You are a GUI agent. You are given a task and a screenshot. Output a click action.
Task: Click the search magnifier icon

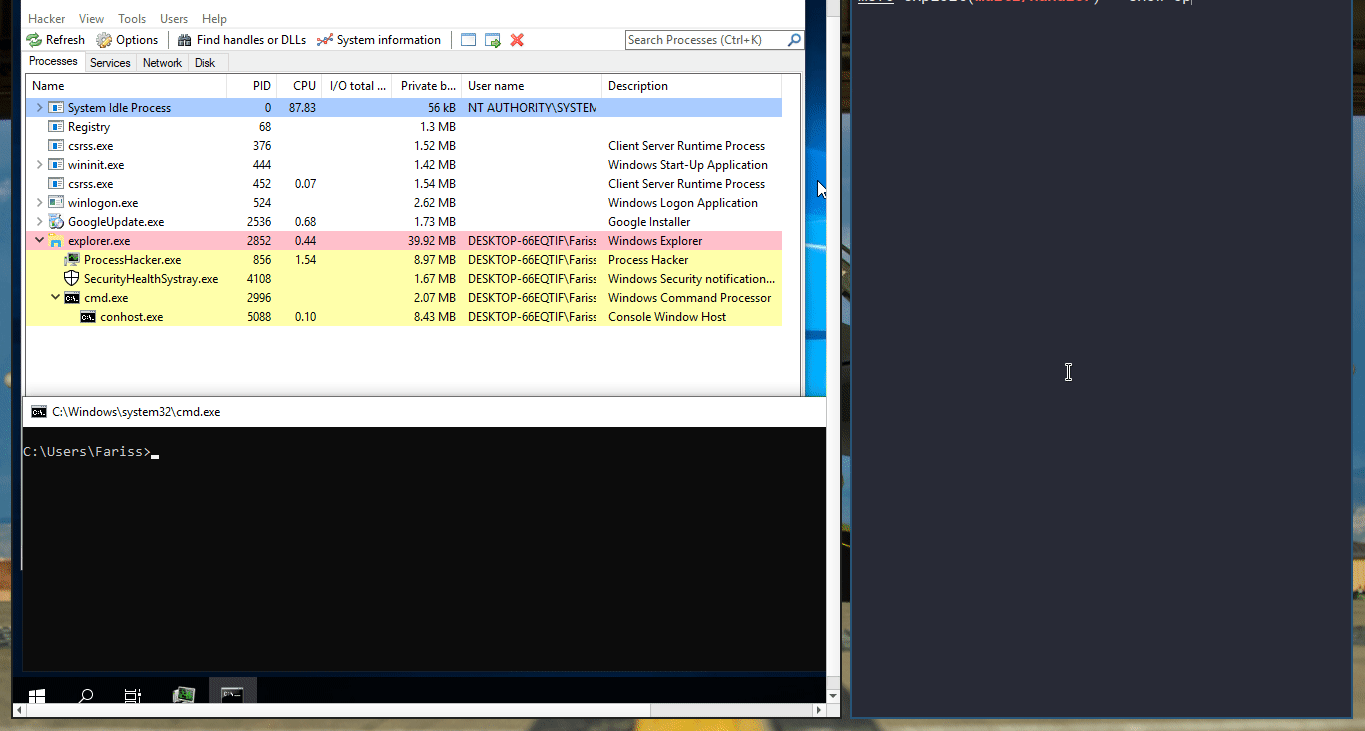point(794,40)
